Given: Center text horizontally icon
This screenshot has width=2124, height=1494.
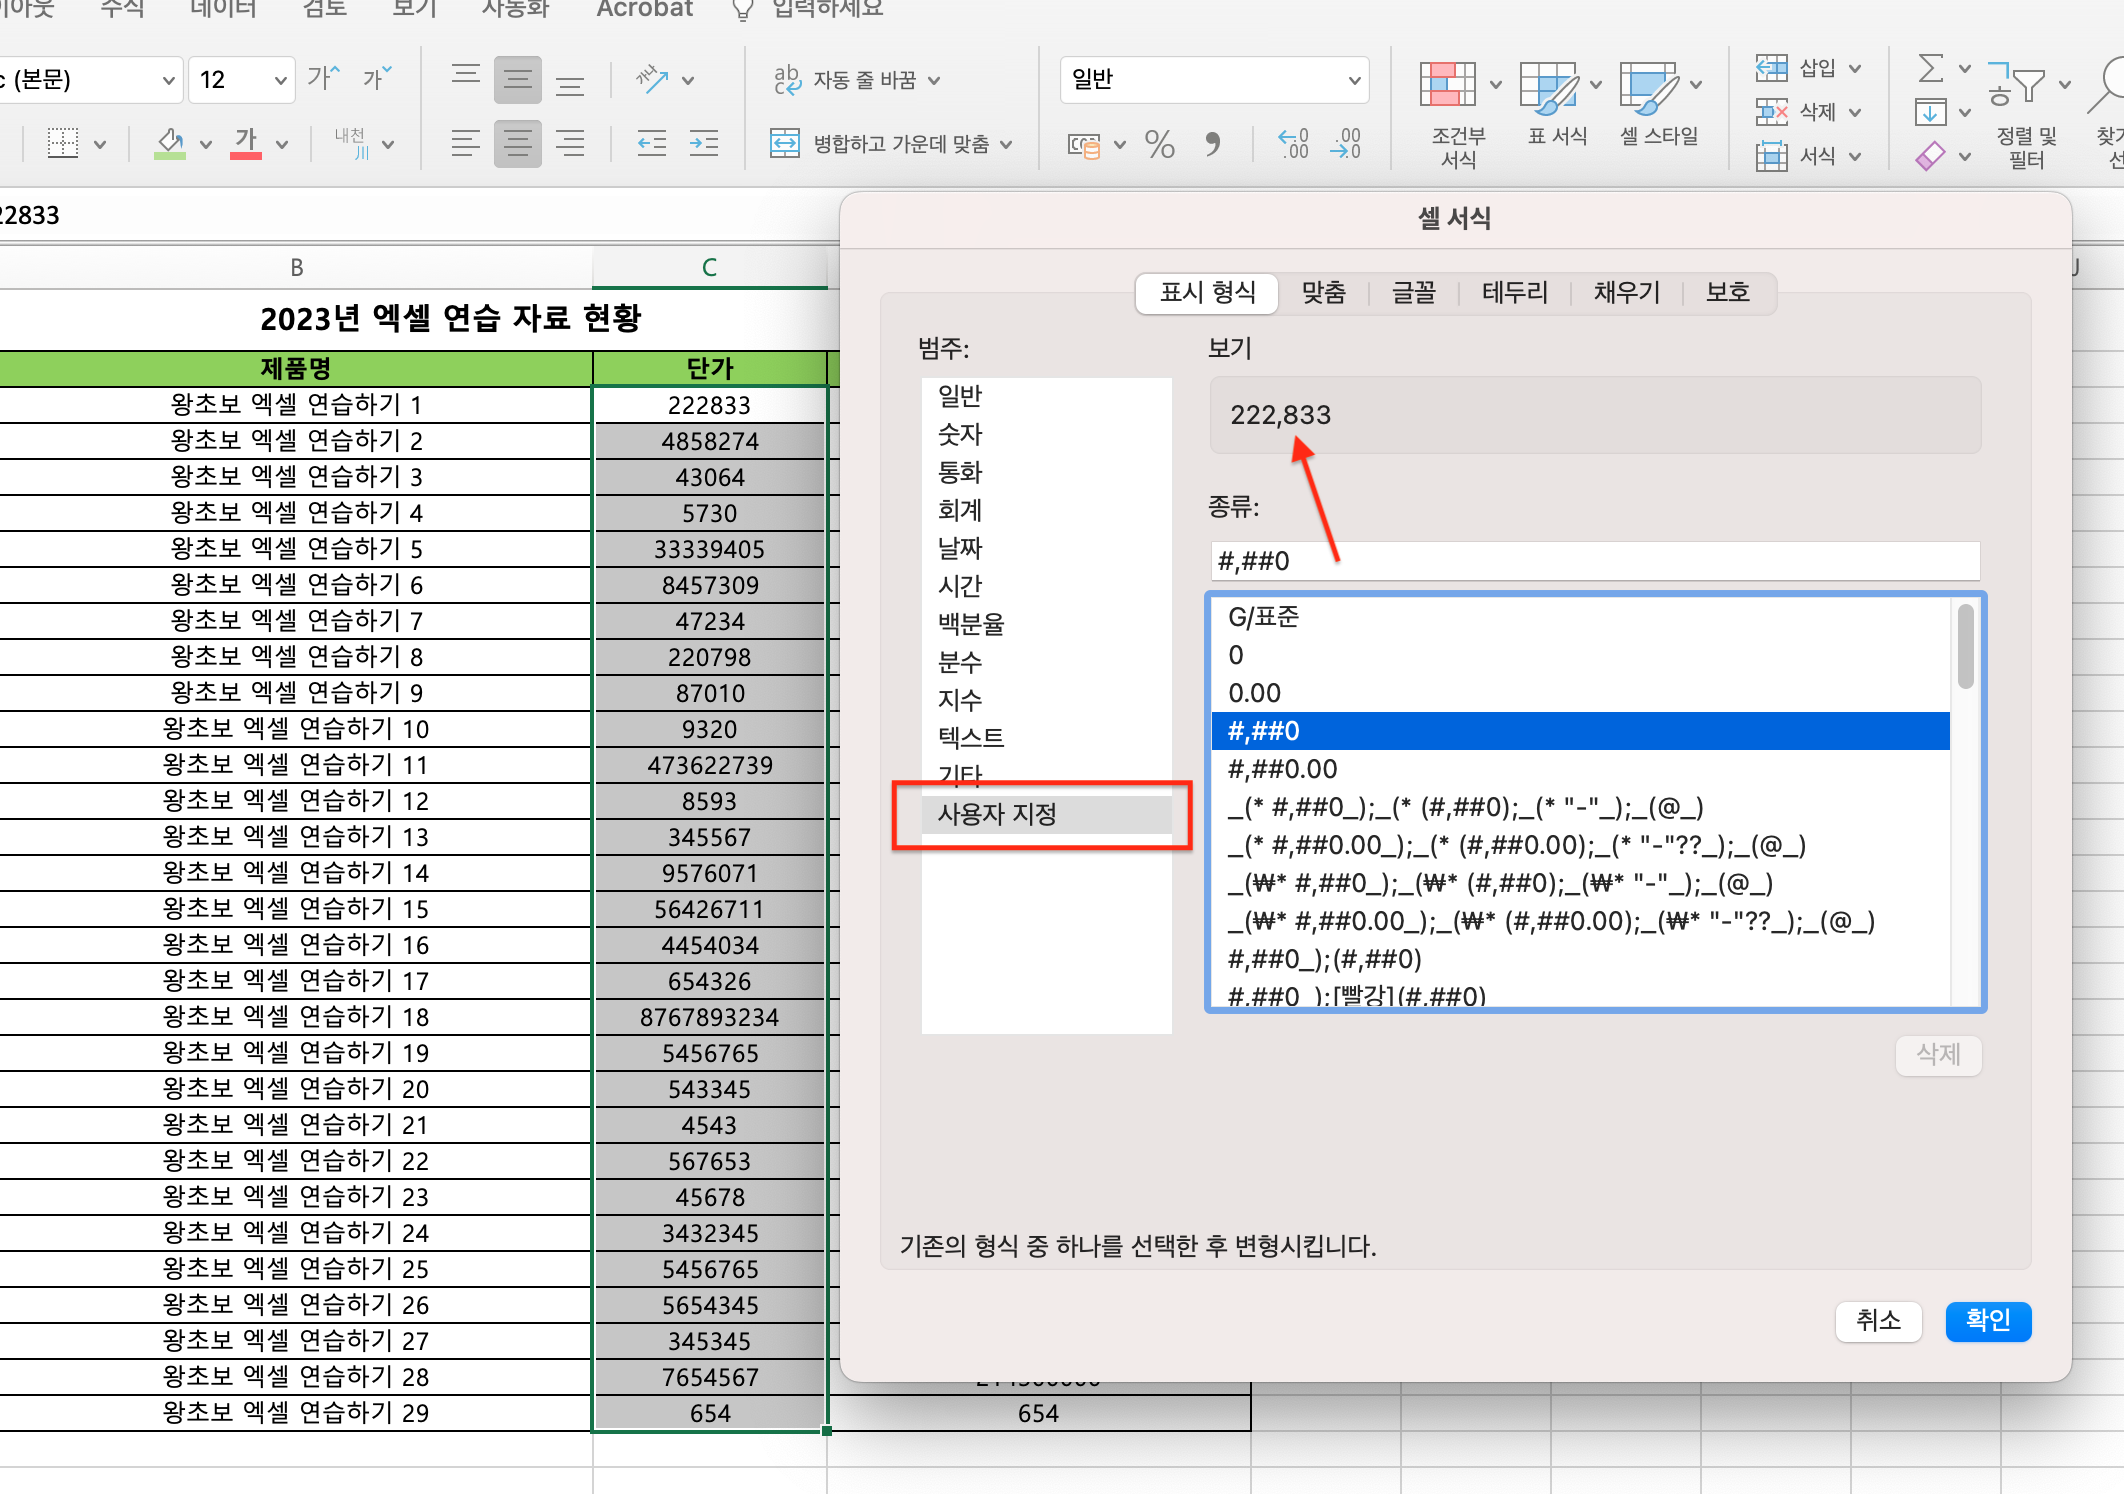Looking at the screenshot, I should [x=518, y=144].
